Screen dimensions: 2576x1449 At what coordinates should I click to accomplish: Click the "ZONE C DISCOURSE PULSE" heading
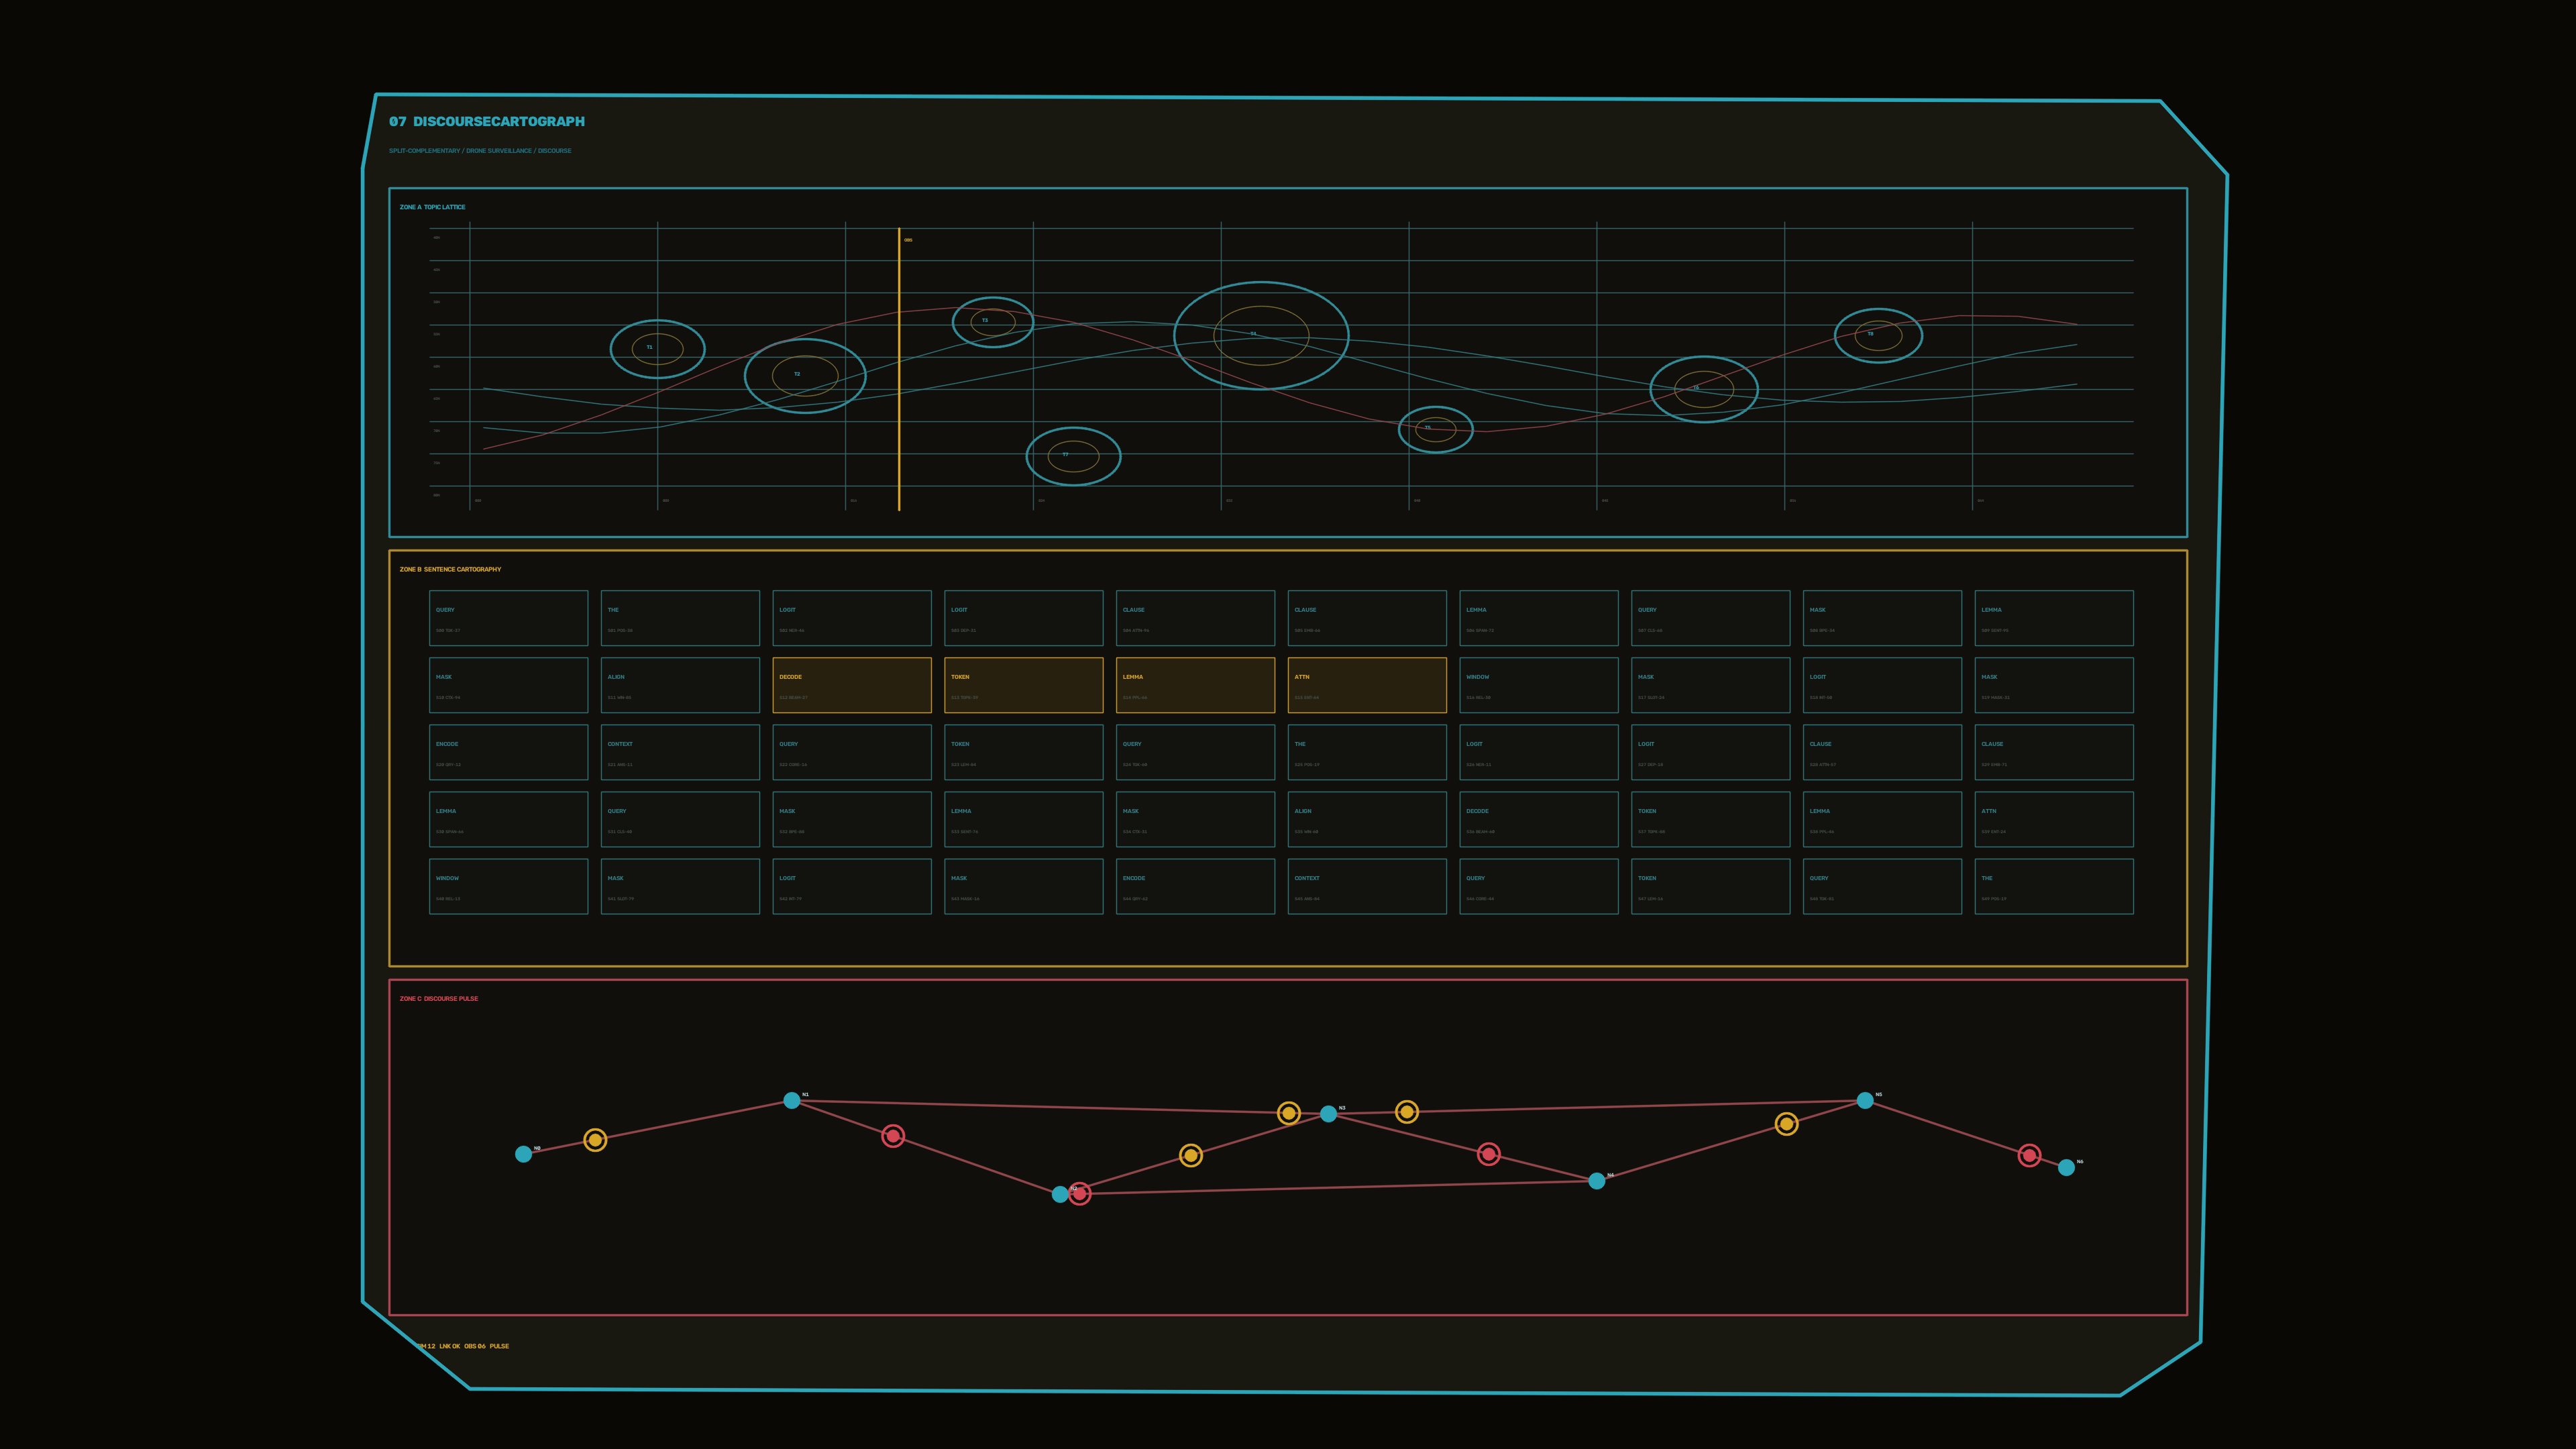tap(439, 998)
